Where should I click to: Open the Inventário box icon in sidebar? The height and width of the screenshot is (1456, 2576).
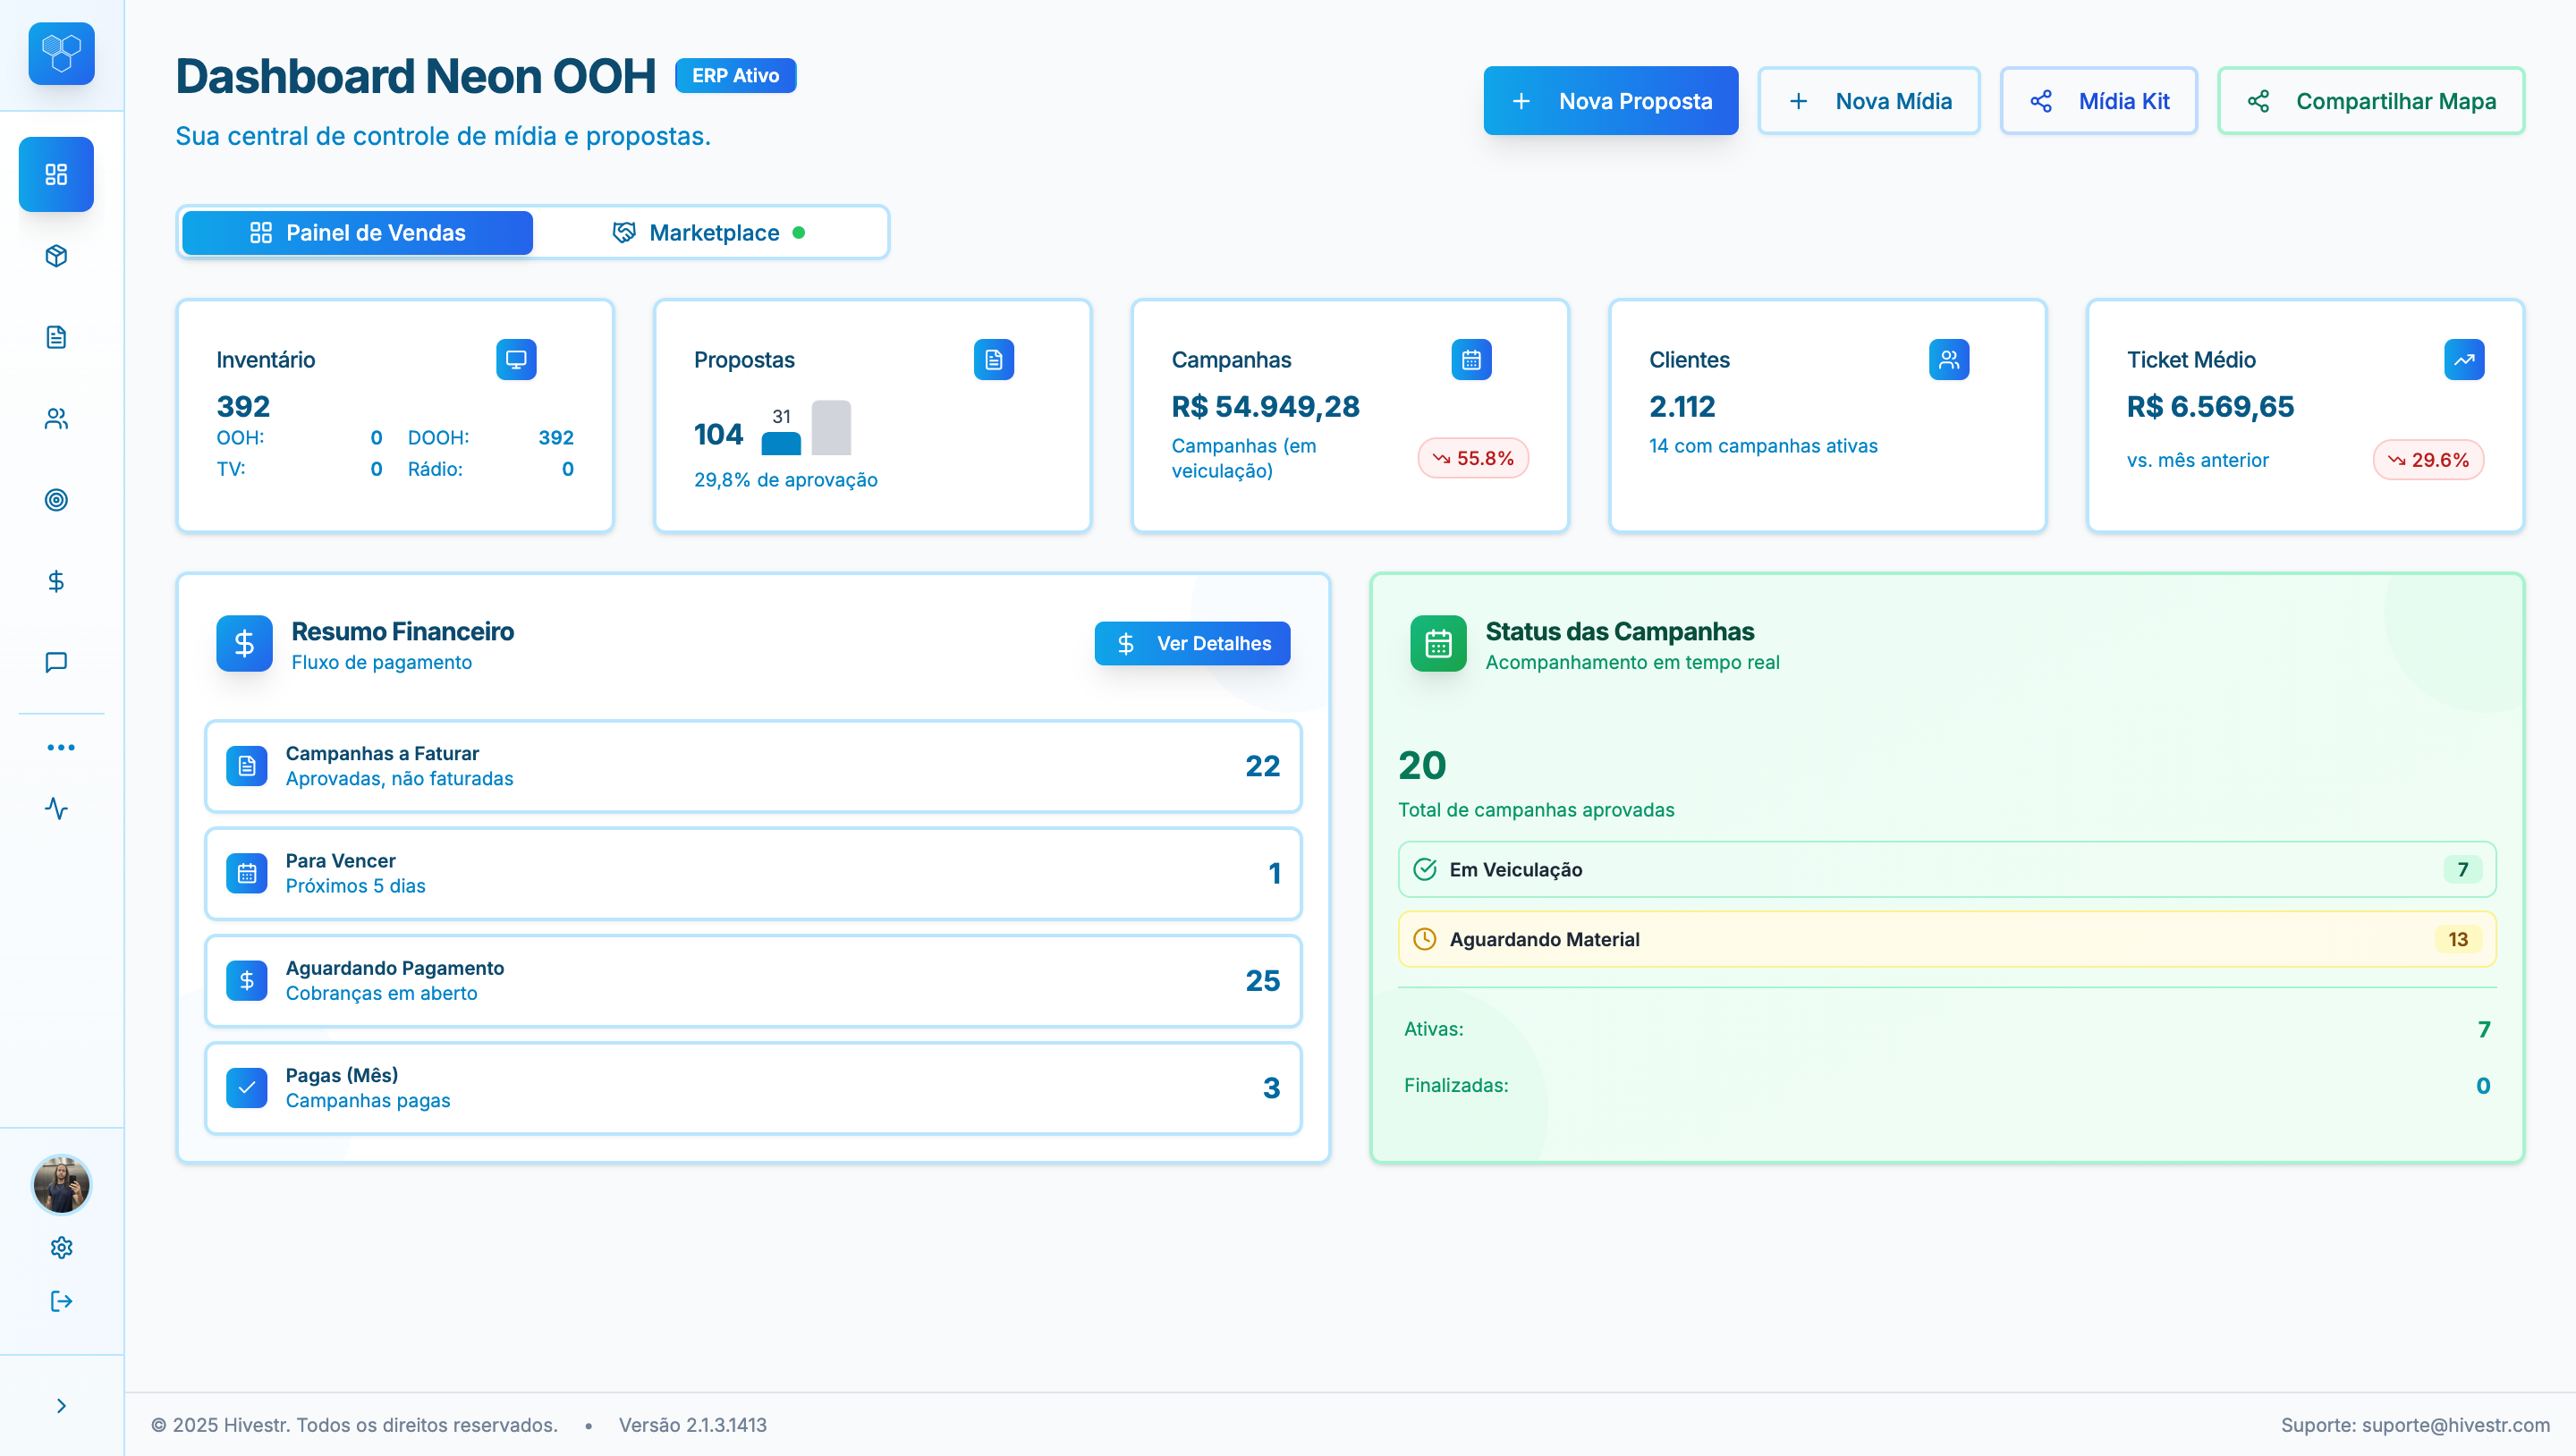click(x=57, y=256)
